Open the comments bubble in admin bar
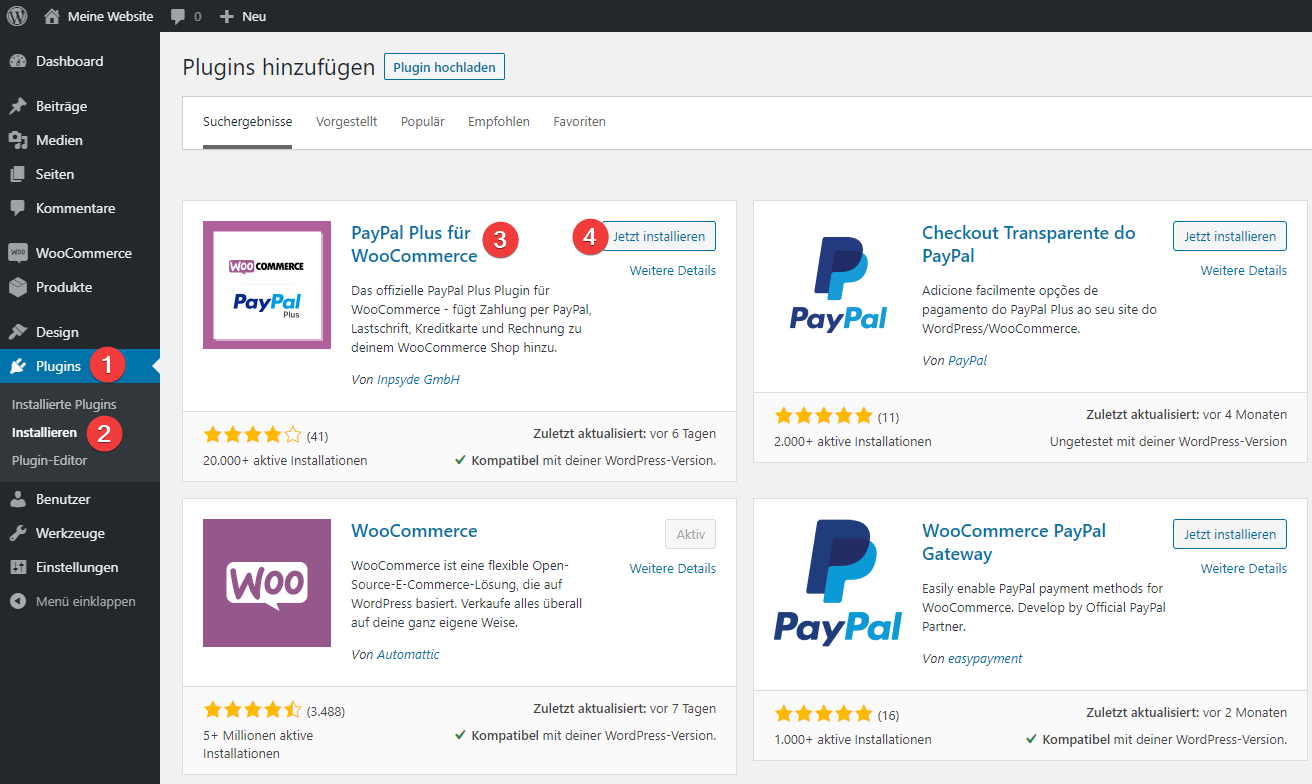This screenshot has height=784, width=1312. (178, 17)
